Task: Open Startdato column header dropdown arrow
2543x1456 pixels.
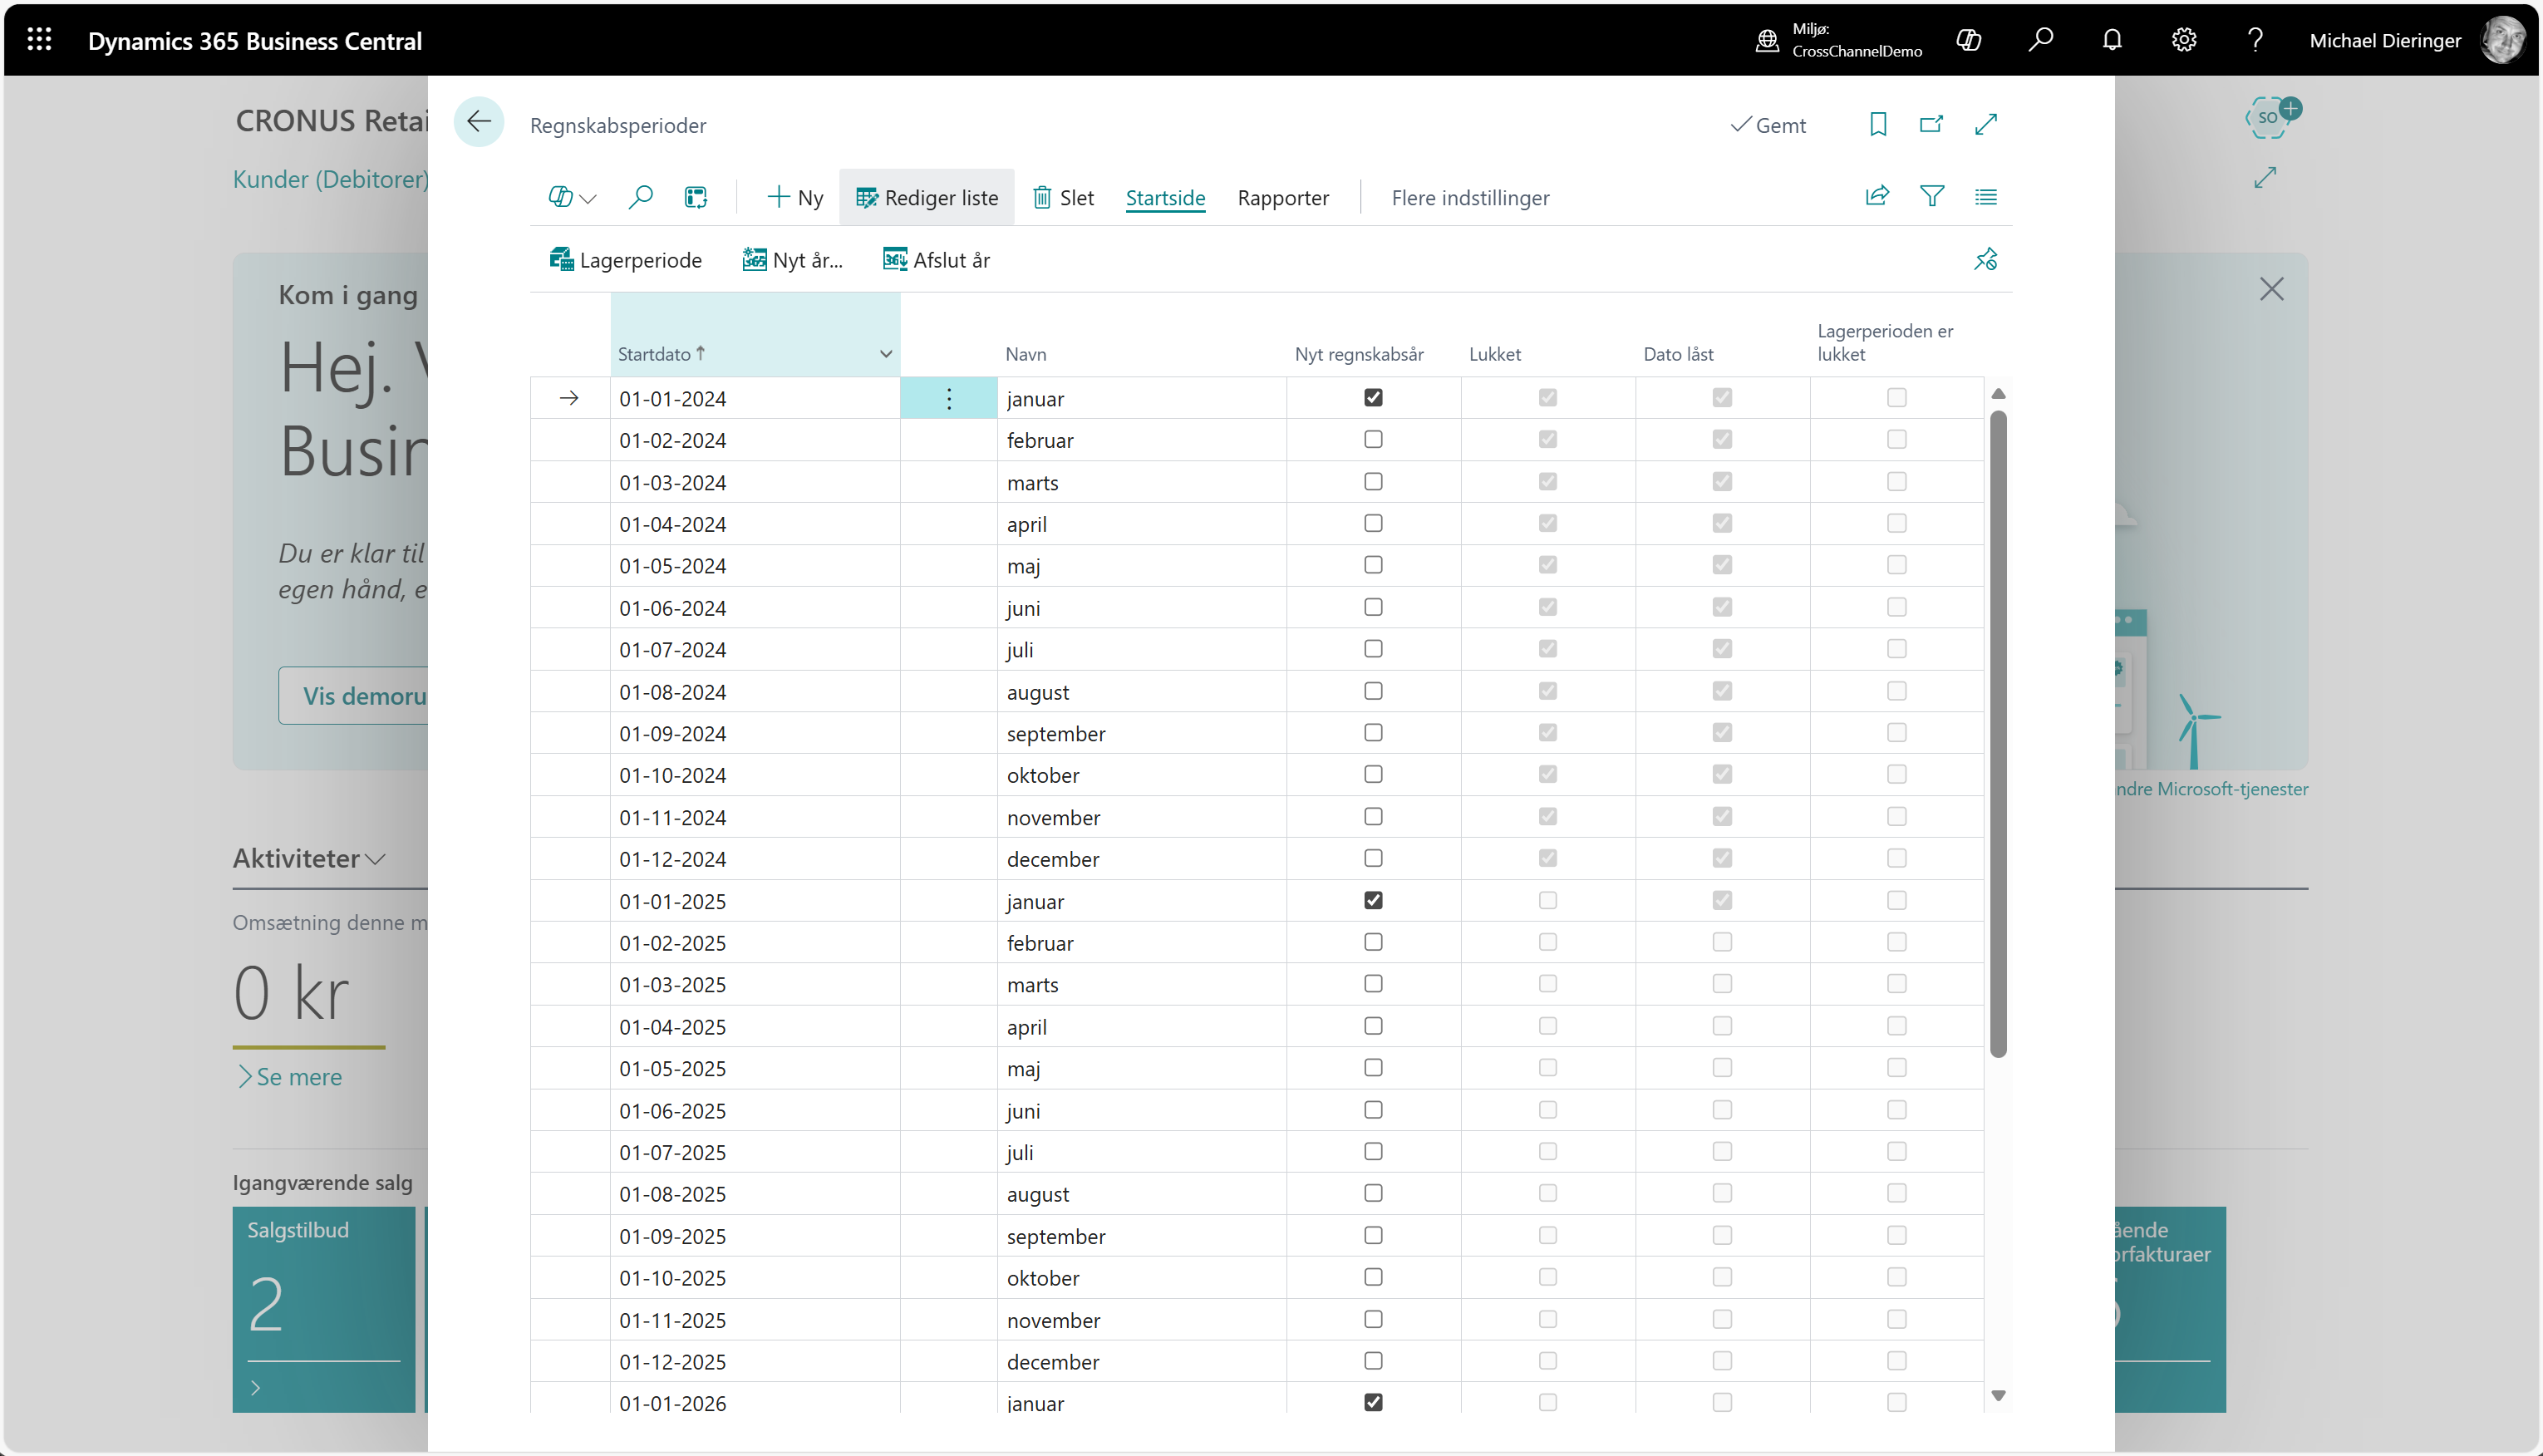Action: coord(885,354)
